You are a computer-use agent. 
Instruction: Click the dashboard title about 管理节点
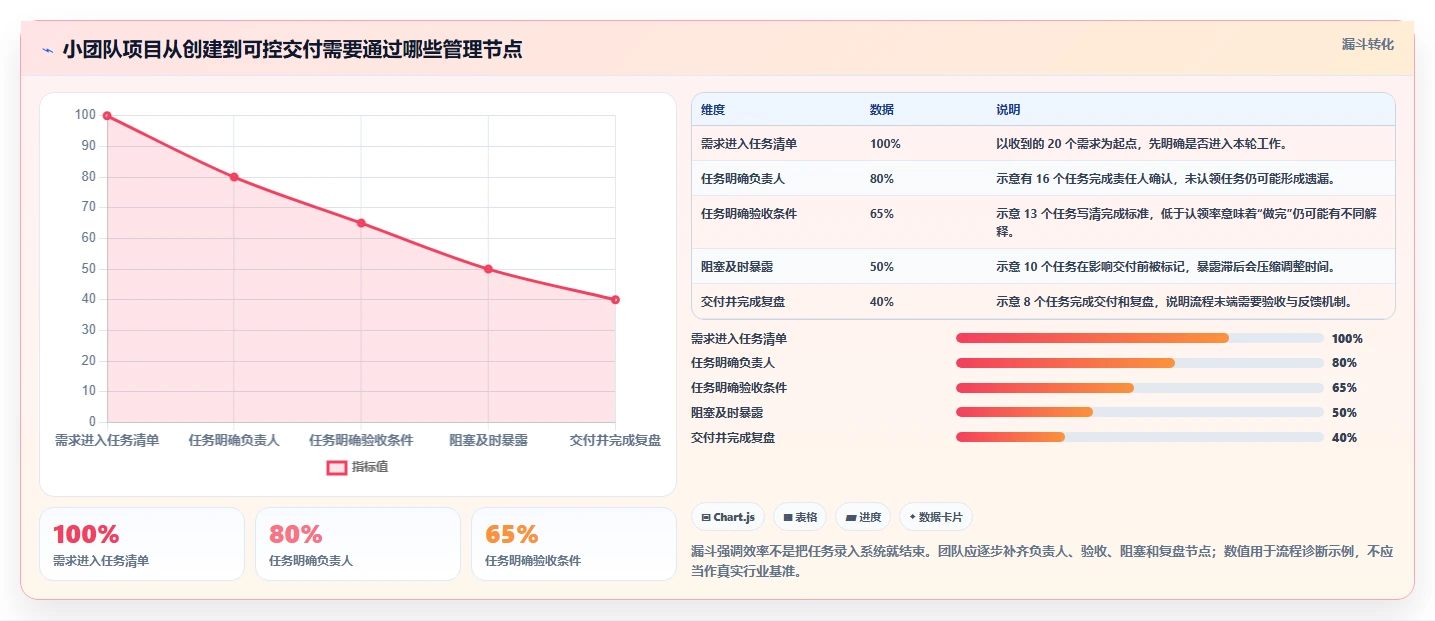292,50
